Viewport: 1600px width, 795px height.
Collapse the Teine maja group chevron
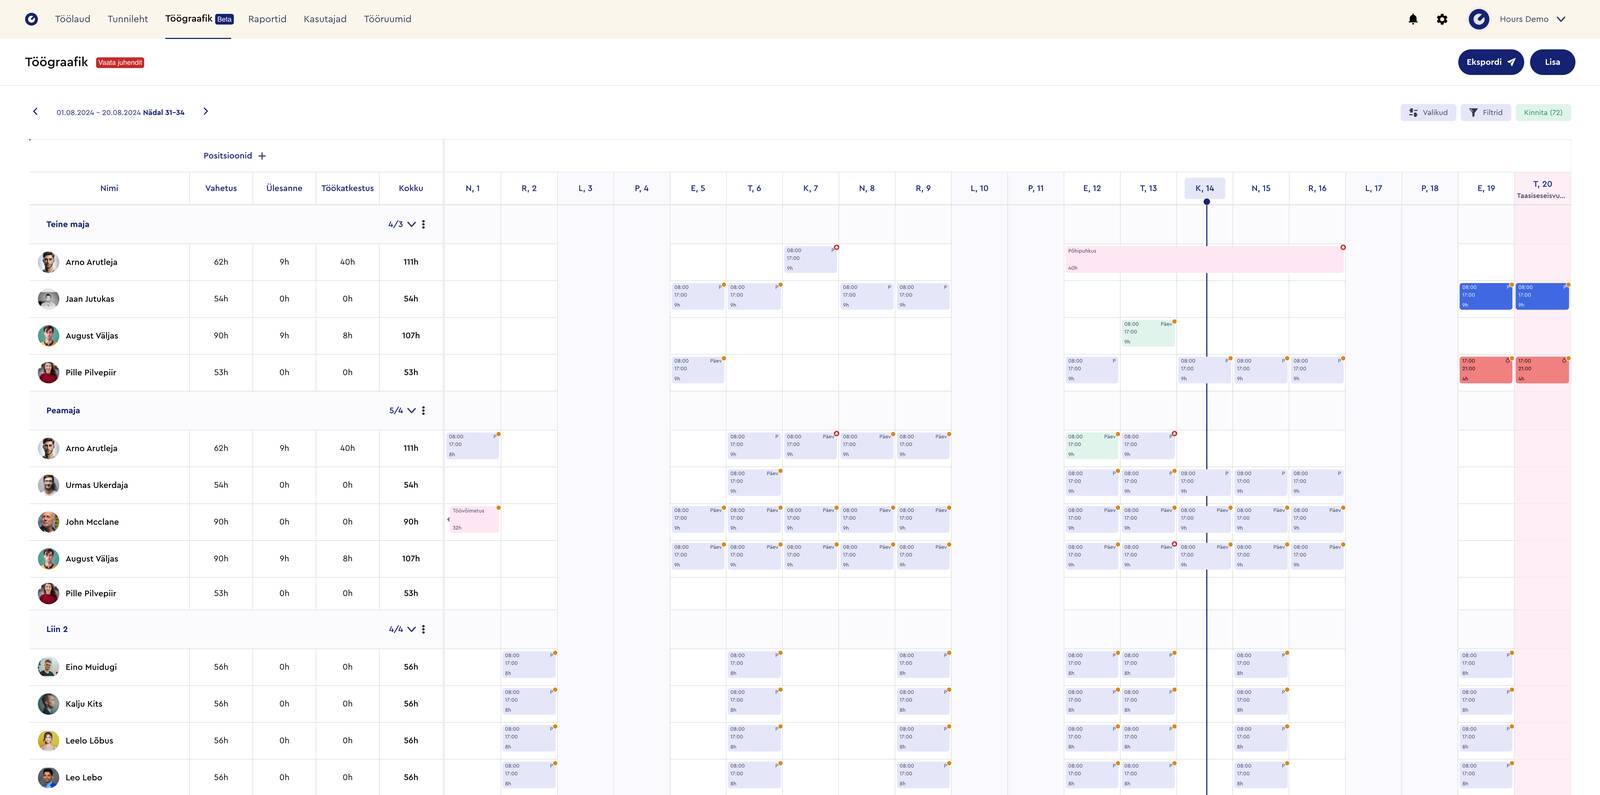(x=411, y=225)
